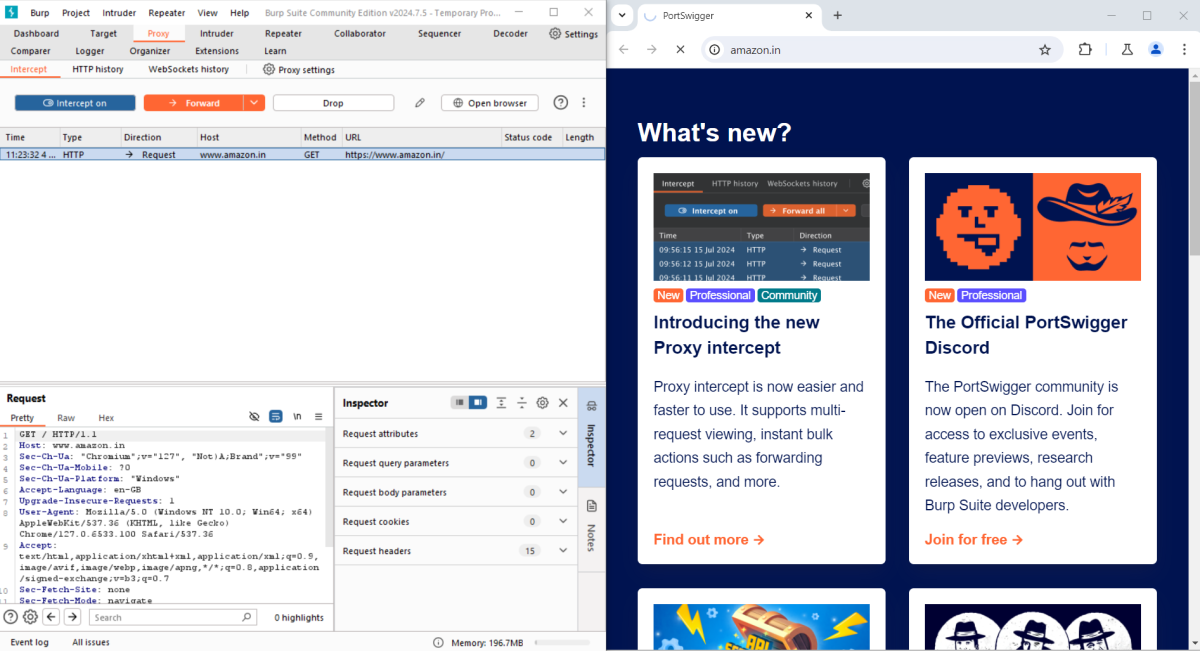Image resolution: width=1200 pixels, height=651 pixels.
Task: Open the Notes side tab
Action: pos(591,530)
